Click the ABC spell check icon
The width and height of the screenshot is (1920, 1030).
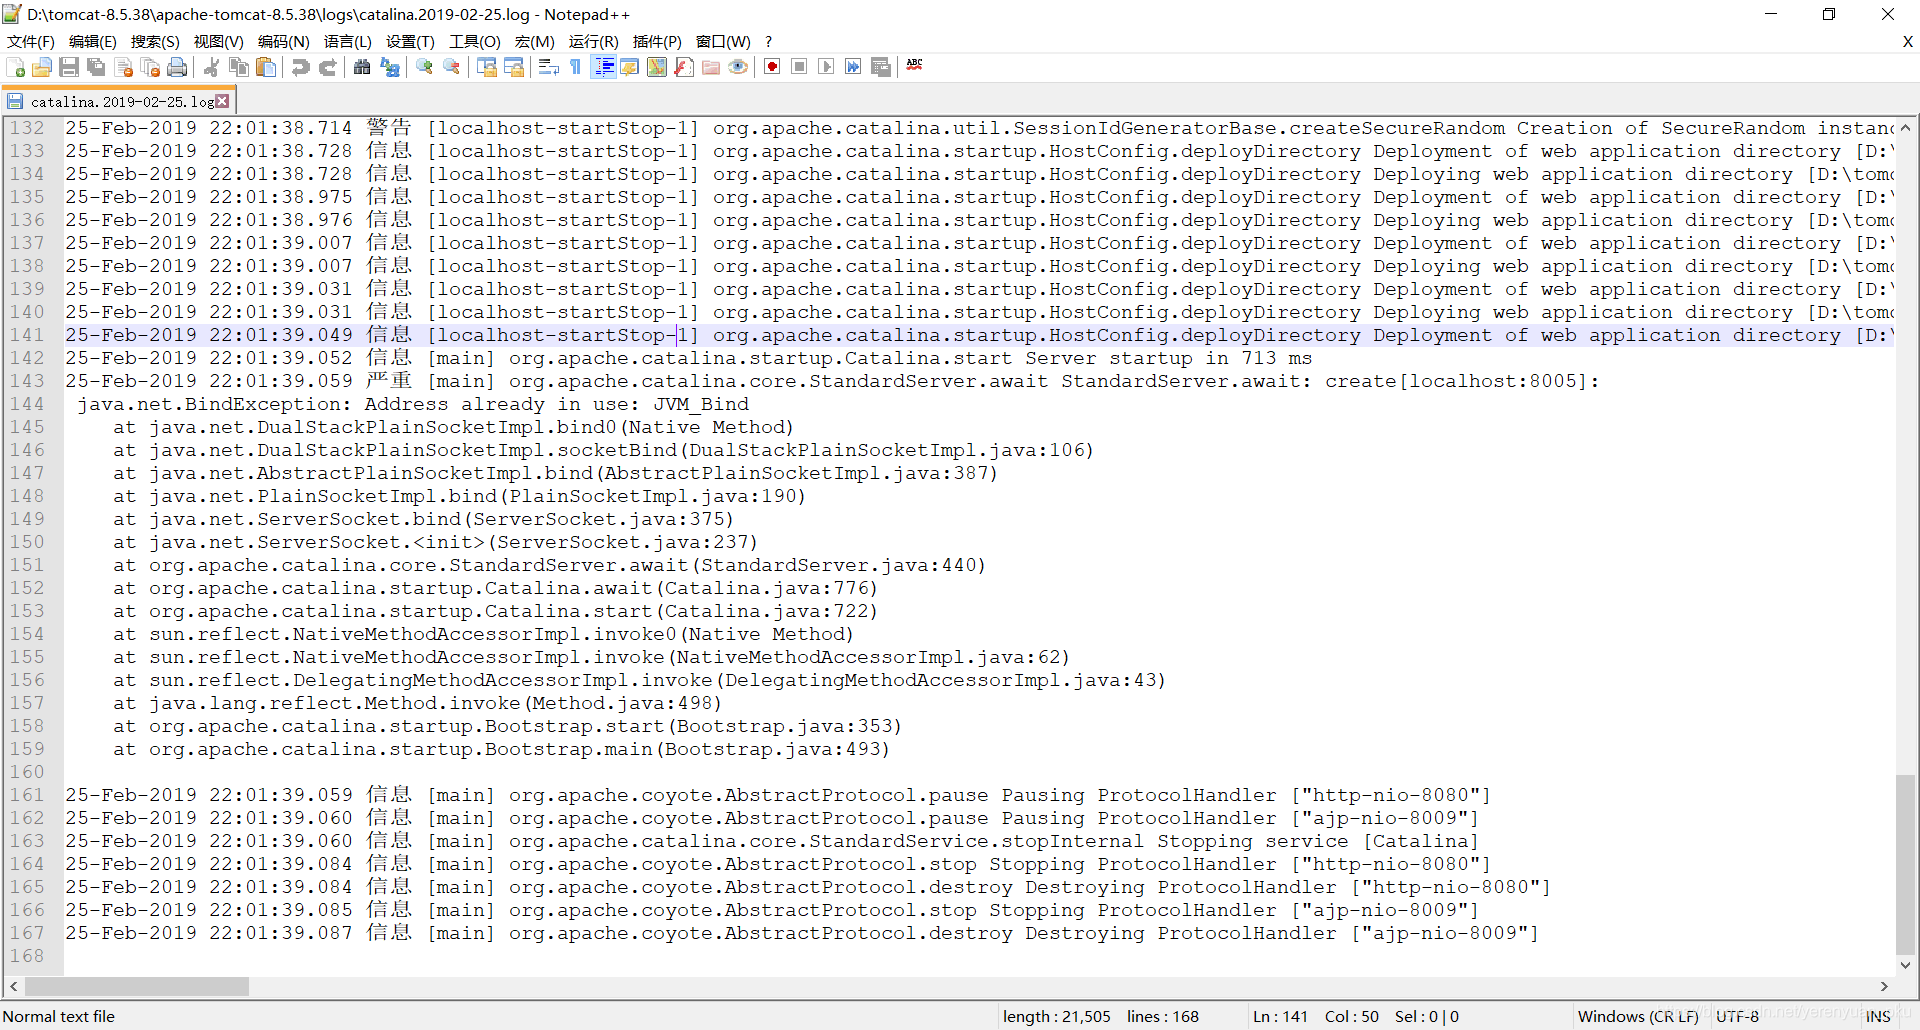pos(914,67)
